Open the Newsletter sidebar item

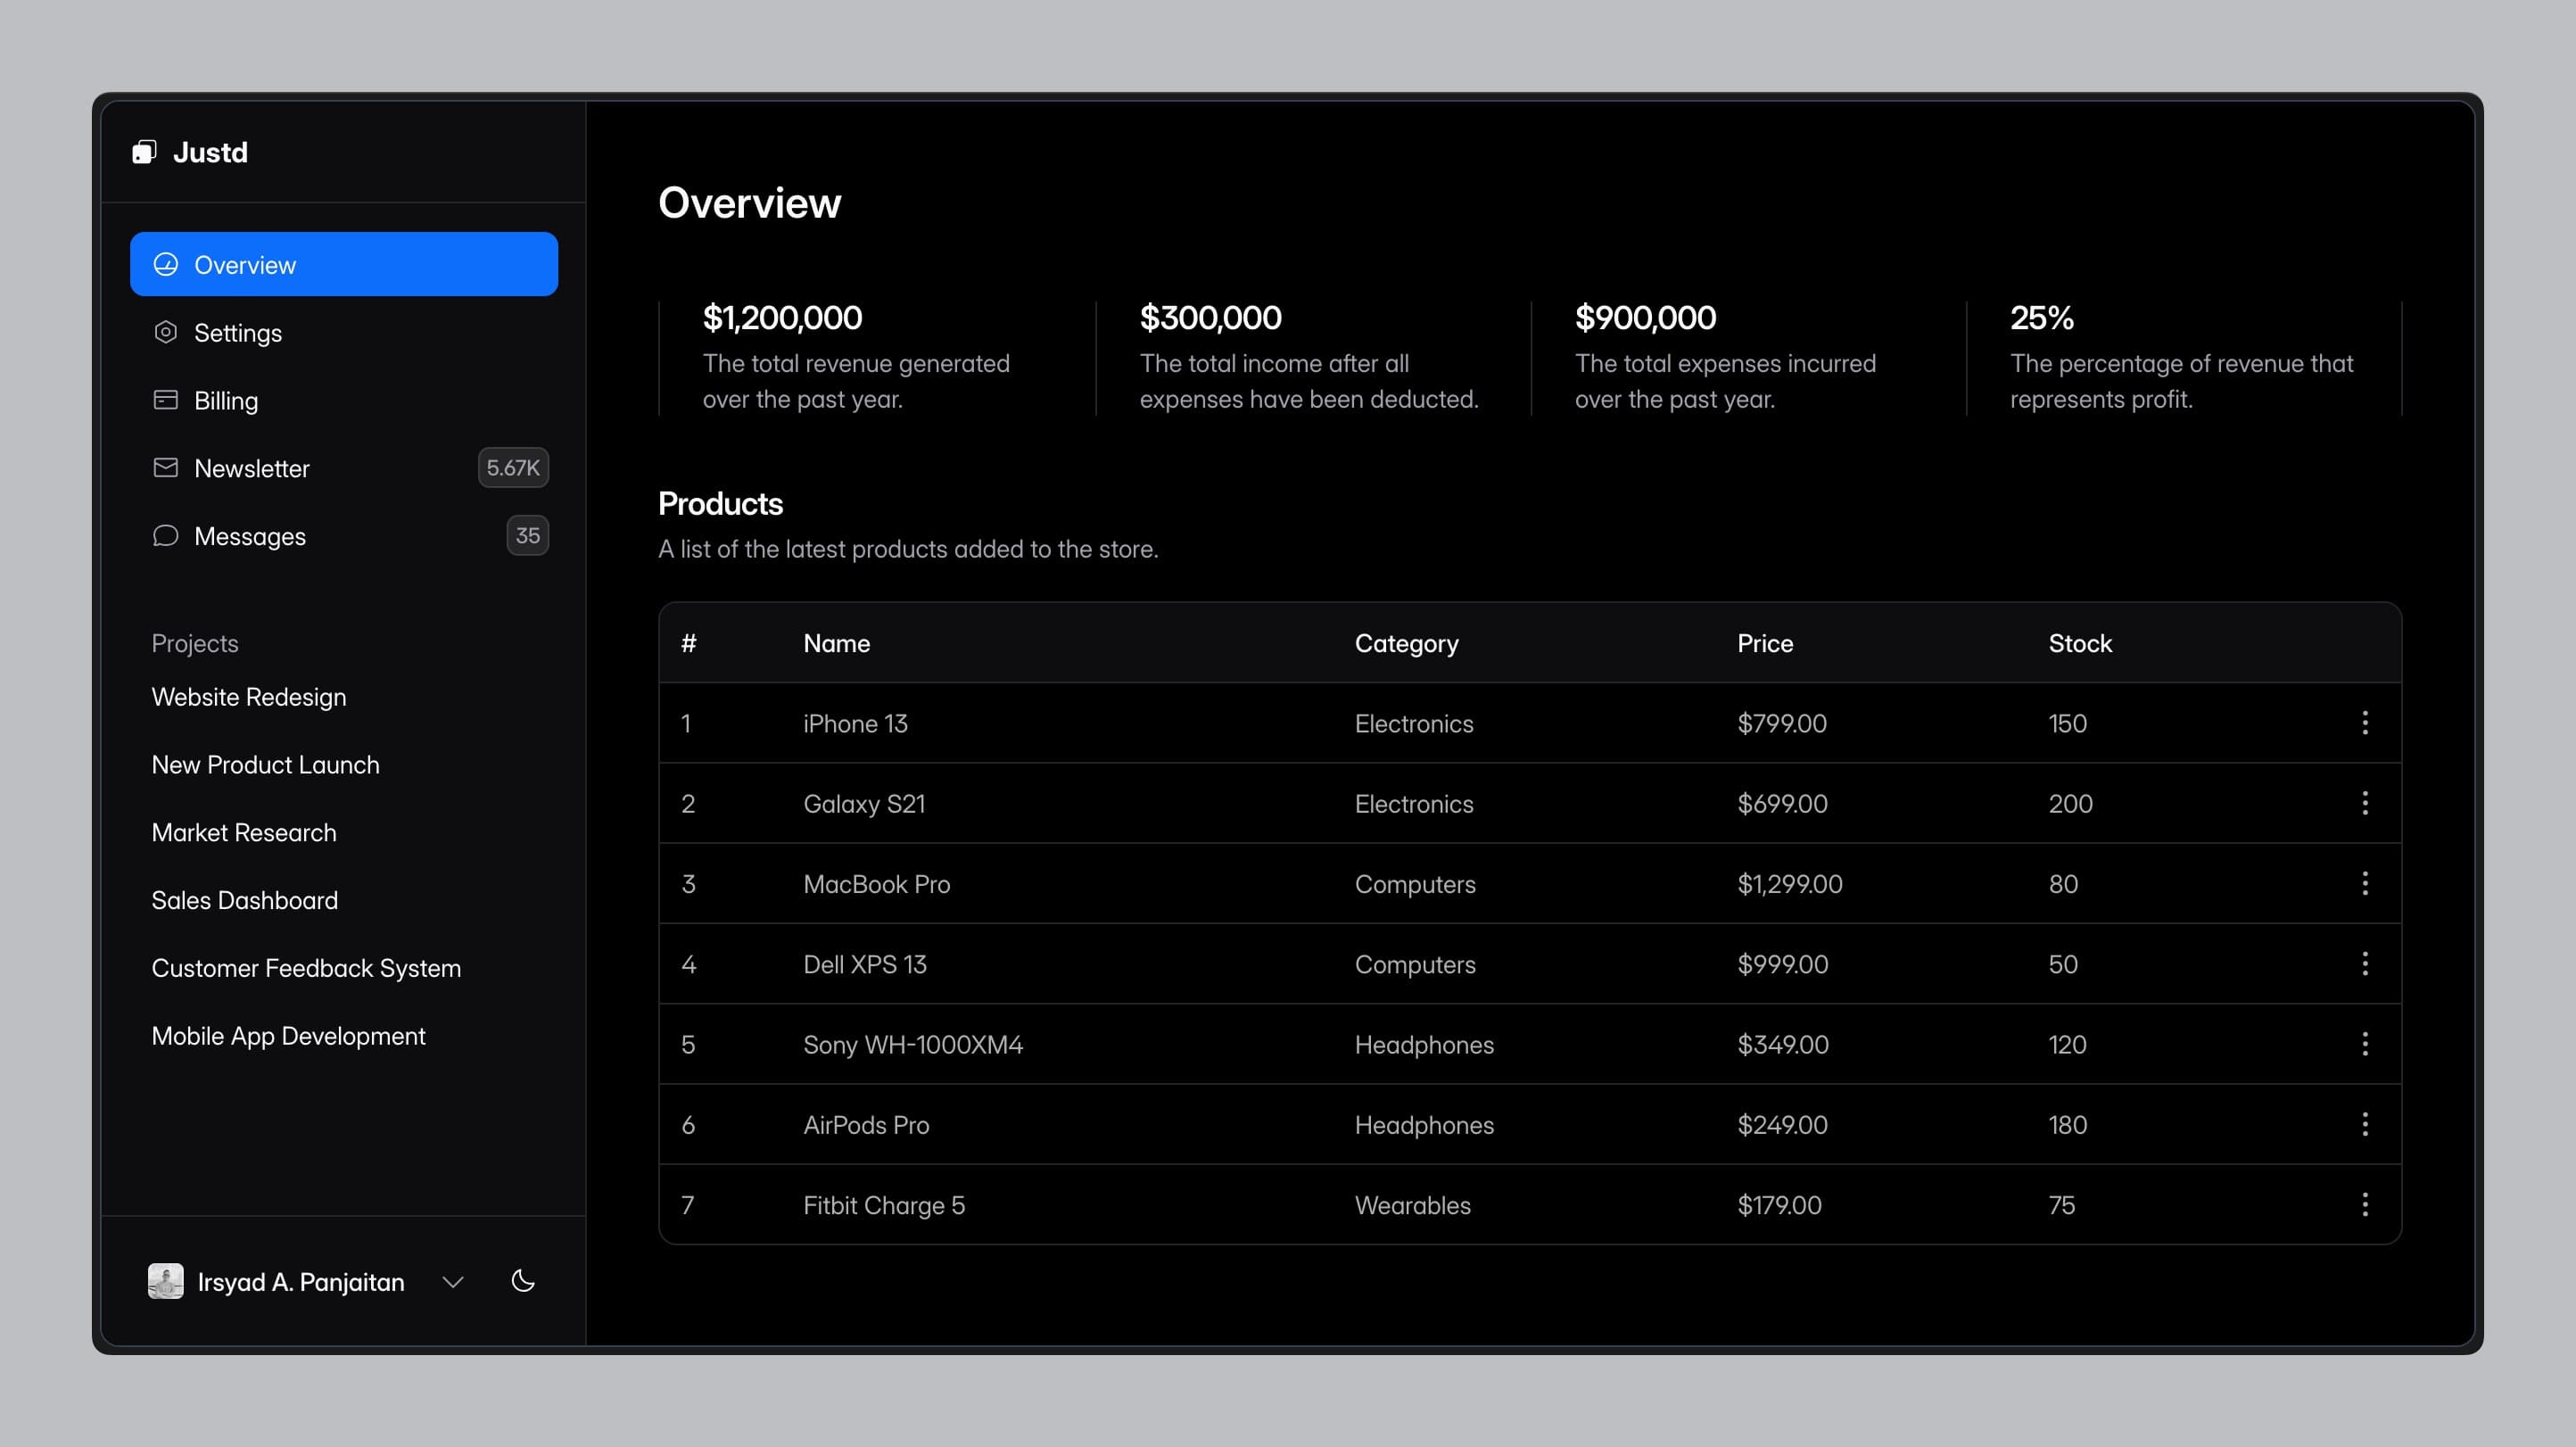pyautogui.click(x=252, y=468)
